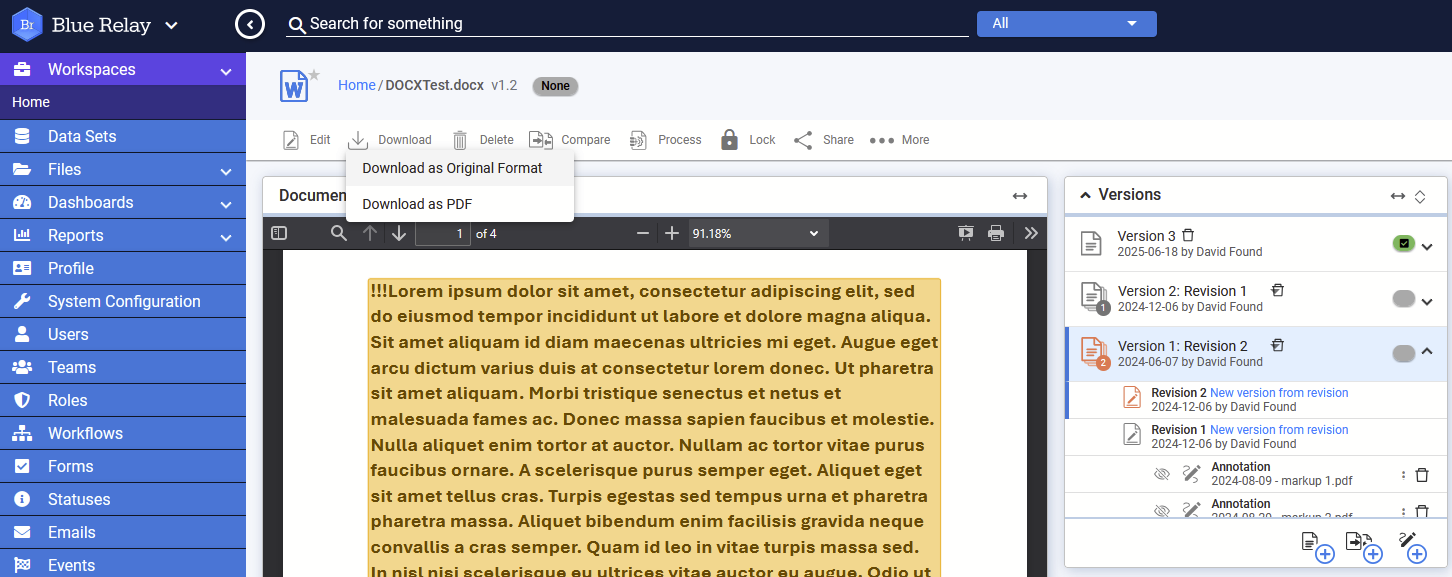Show the markup 1.pdf annotation using the eye icon
1452x577 pixels.
tap(1161, 474)
